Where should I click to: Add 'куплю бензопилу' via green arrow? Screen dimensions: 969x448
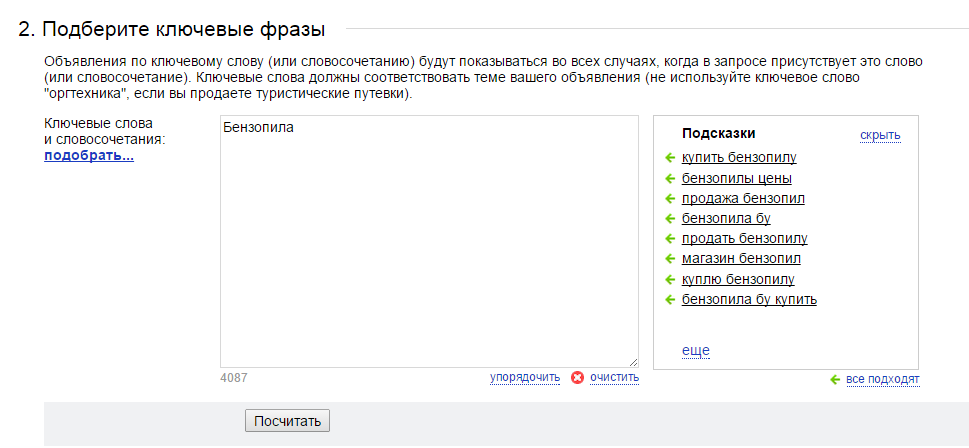pyautogui.click(x=669, y=280)
